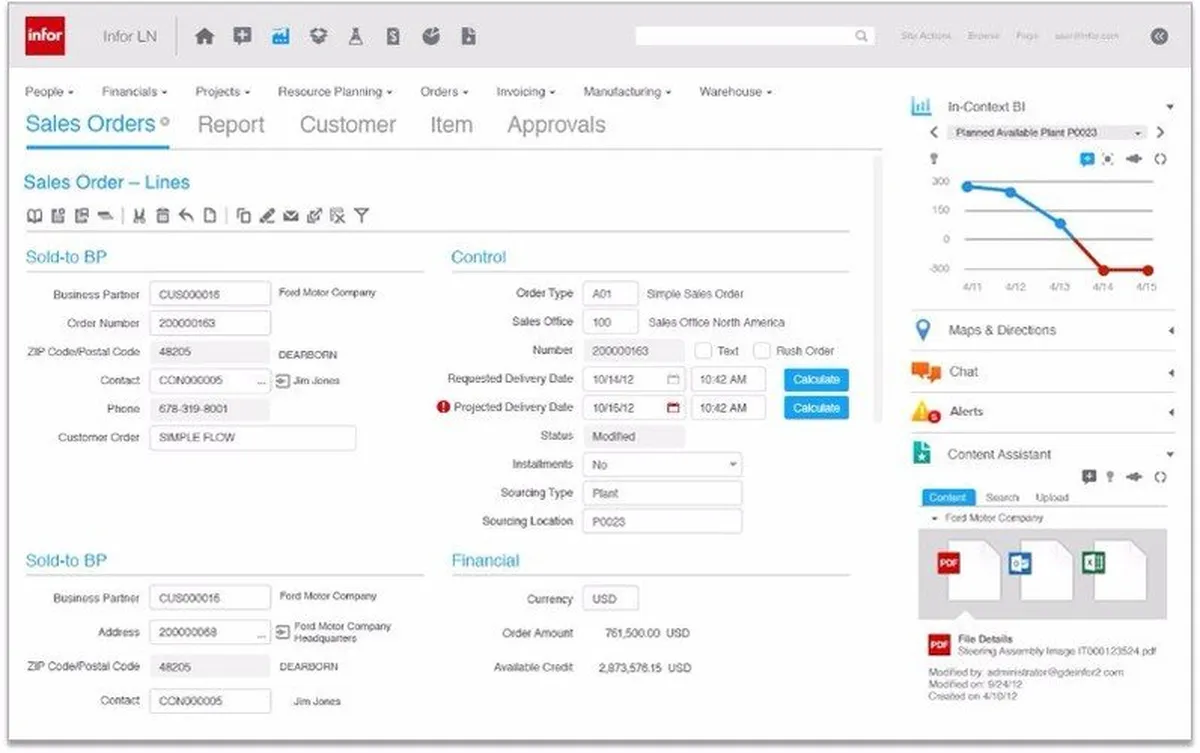Click the Sourcing Location field
This screenshot has height=753, width=1200.
coord(663,522)
